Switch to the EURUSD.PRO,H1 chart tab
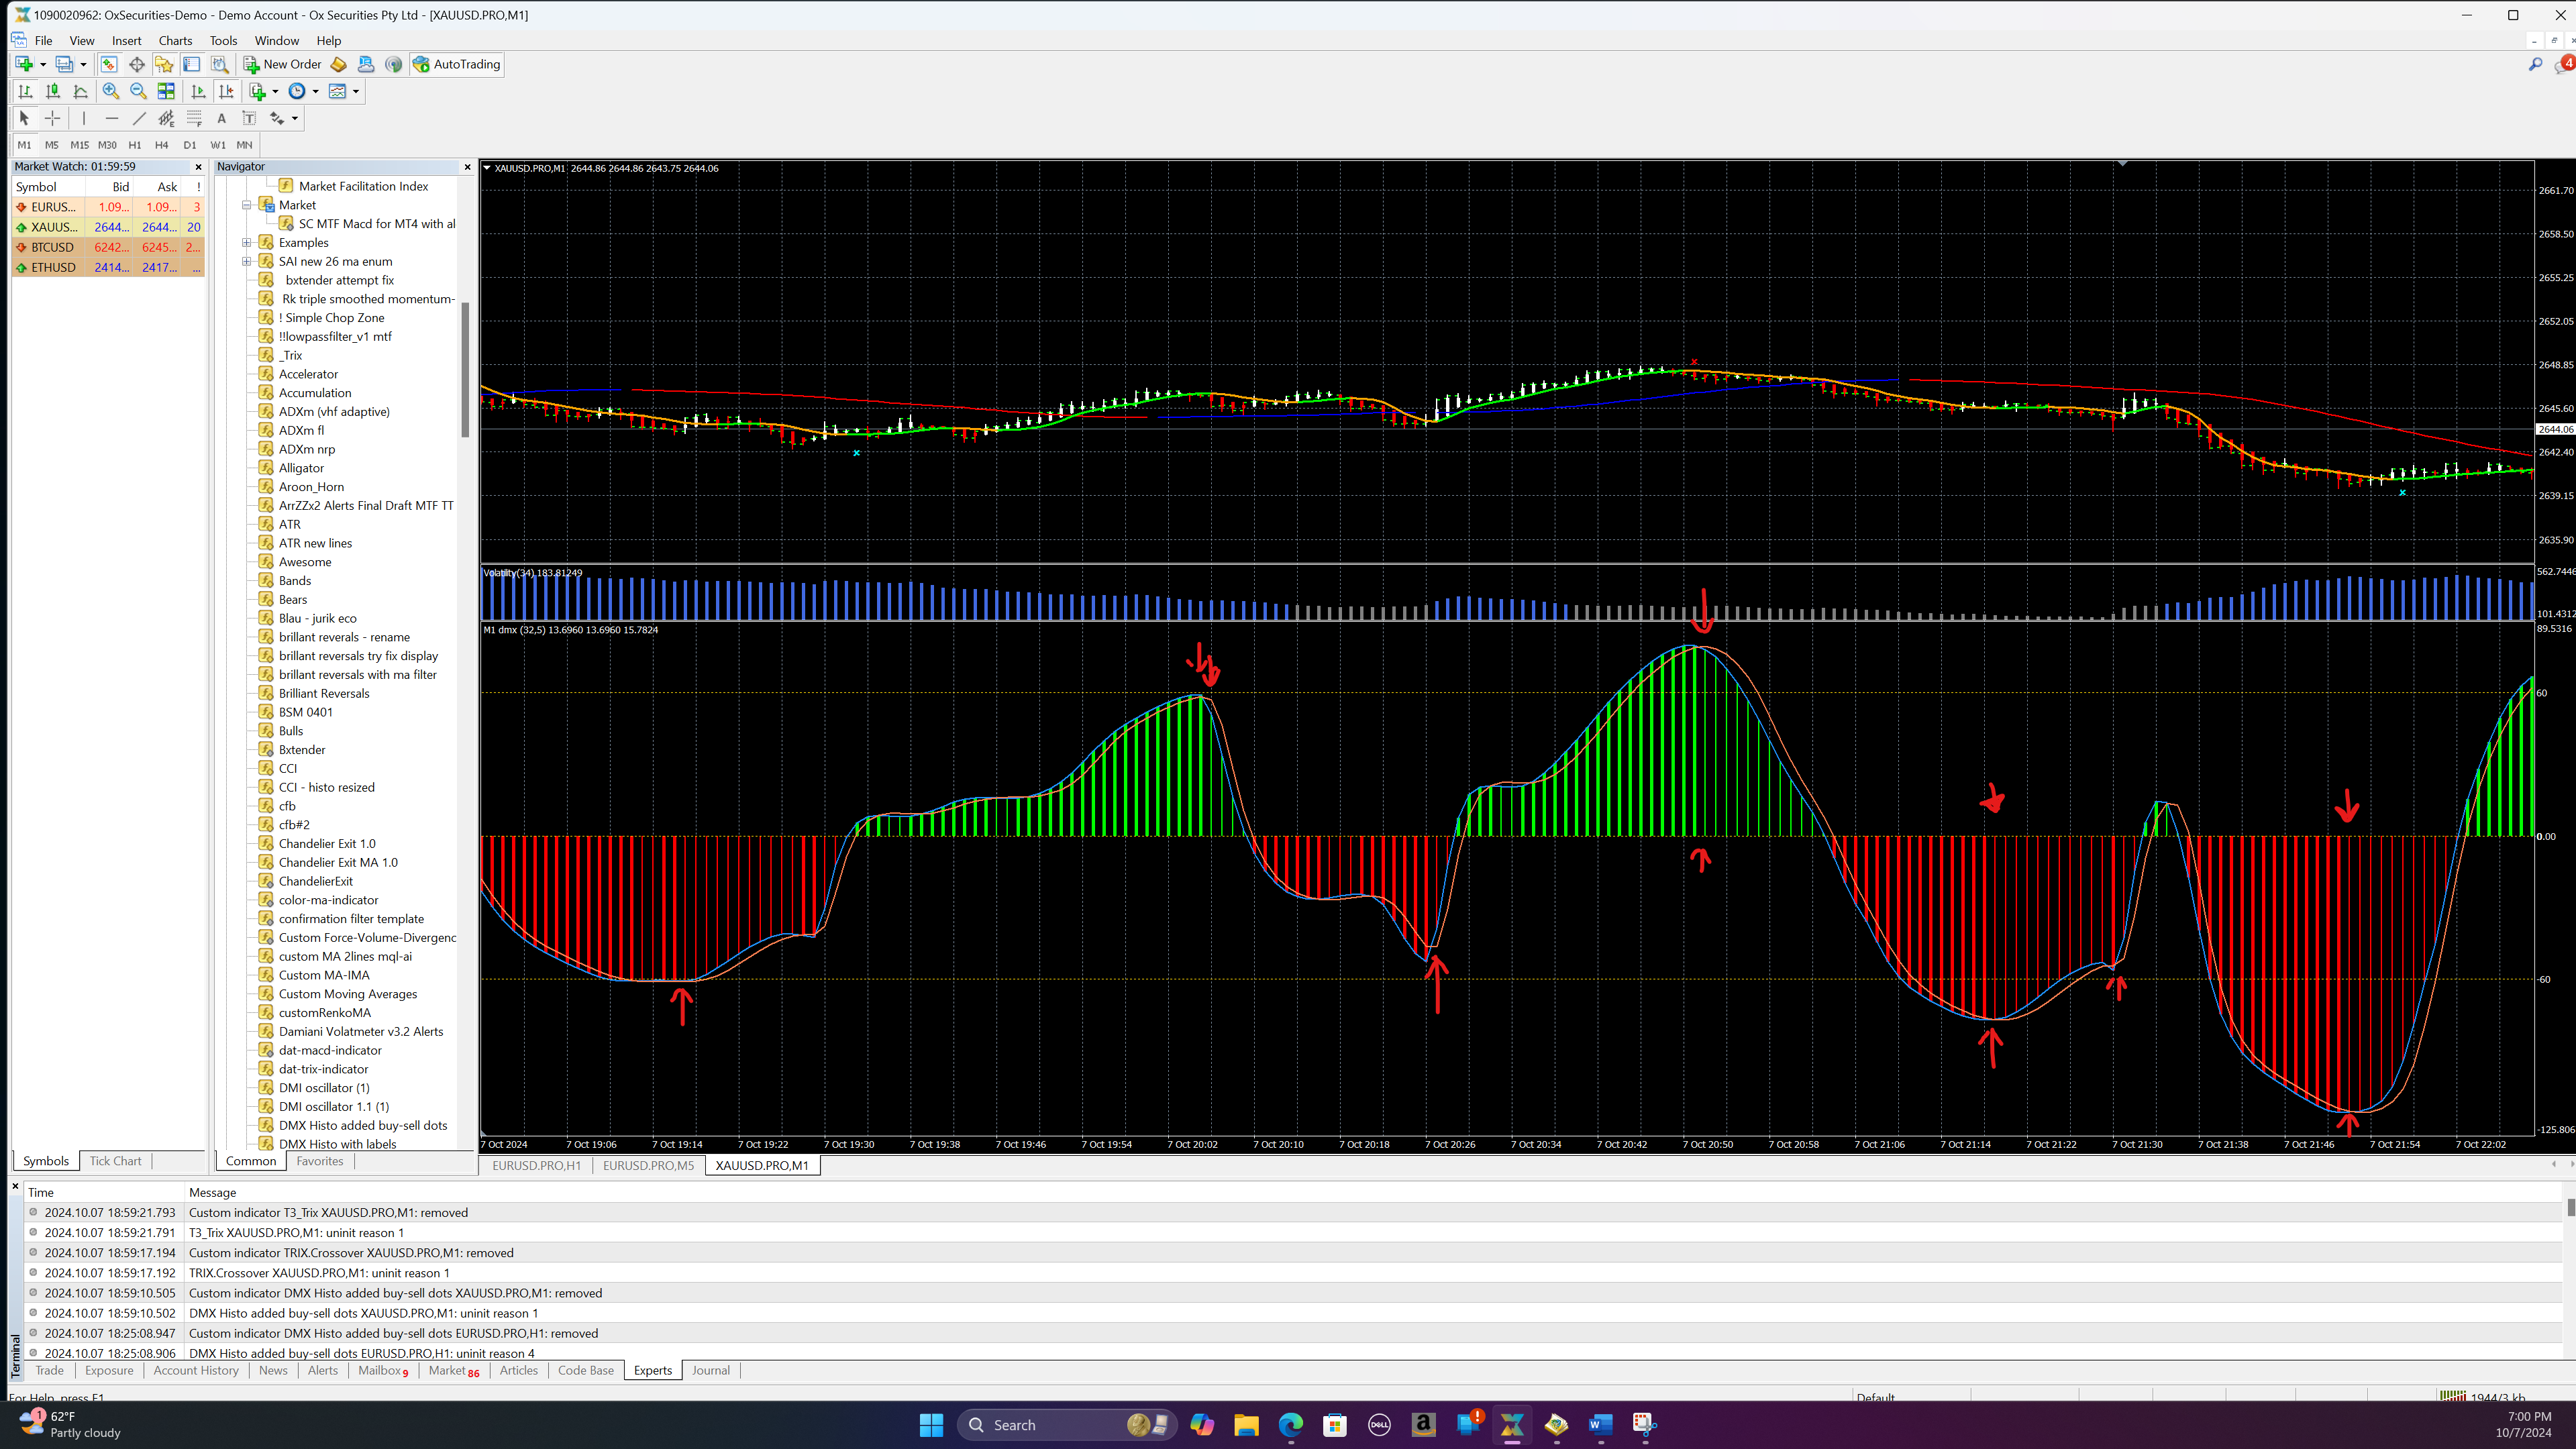 pyautogui.click(x=536, y=1165)
